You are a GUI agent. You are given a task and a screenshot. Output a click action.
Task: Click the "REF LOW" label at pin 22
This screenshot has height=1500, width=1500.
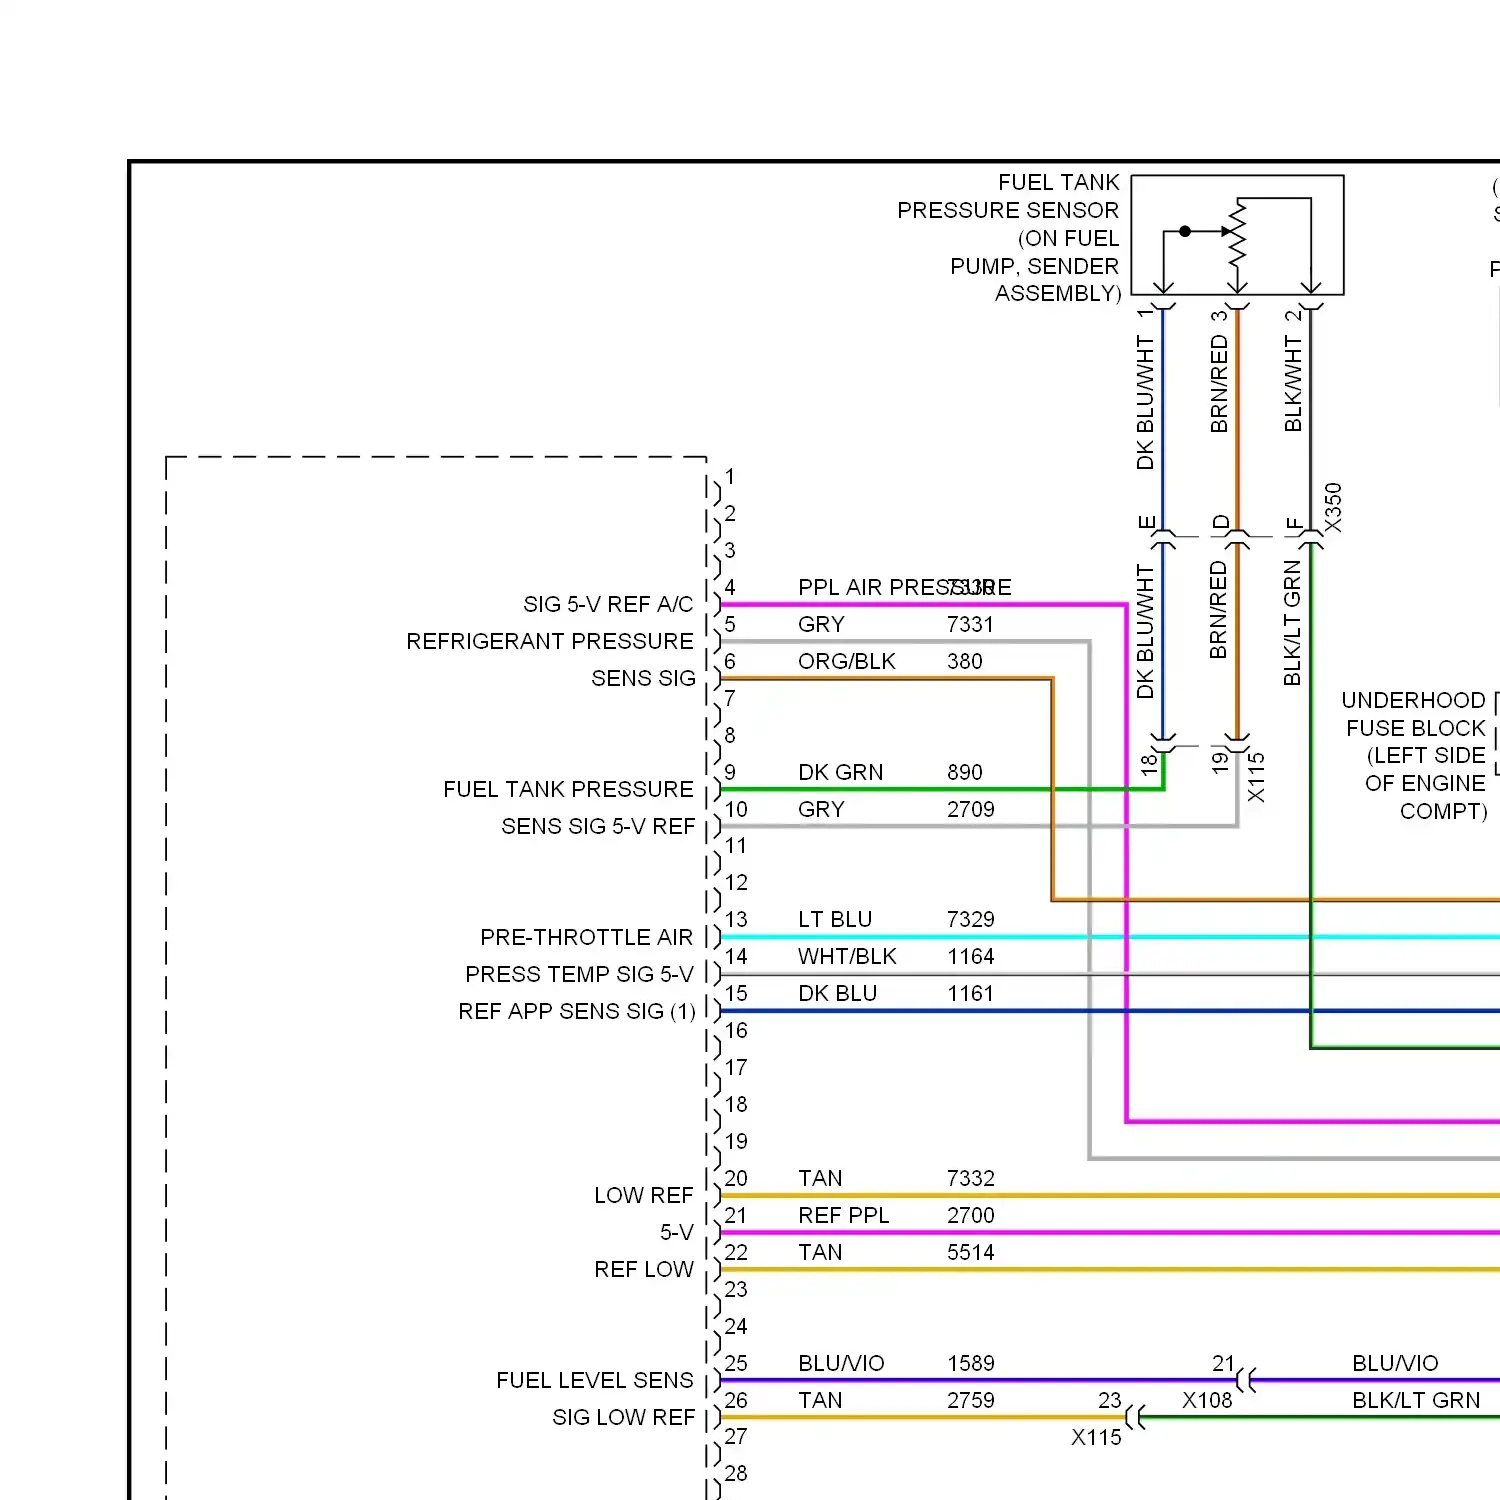(x=643, y=1269)
